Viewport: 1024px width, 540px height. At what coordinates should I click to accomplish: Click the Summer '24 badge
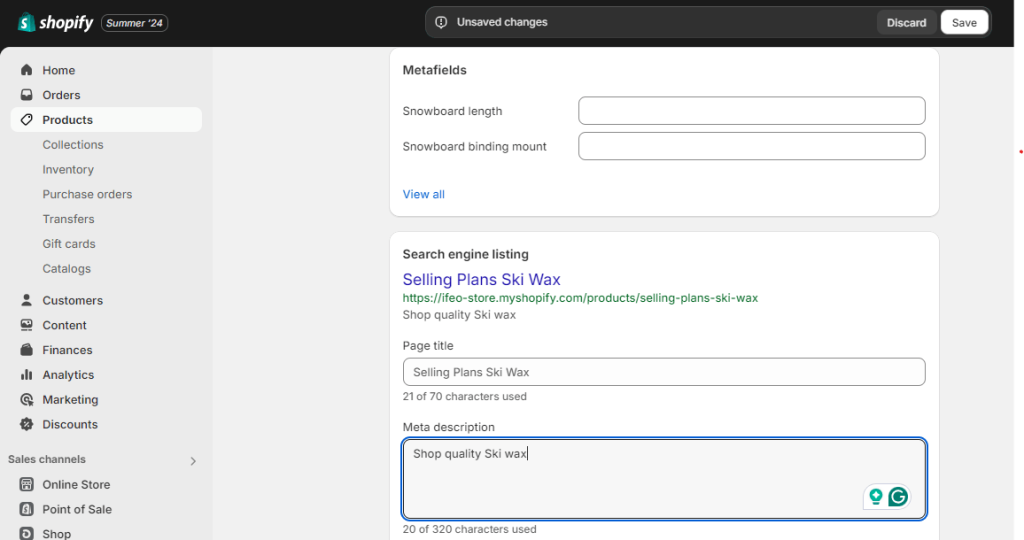(x=135, y=23)
